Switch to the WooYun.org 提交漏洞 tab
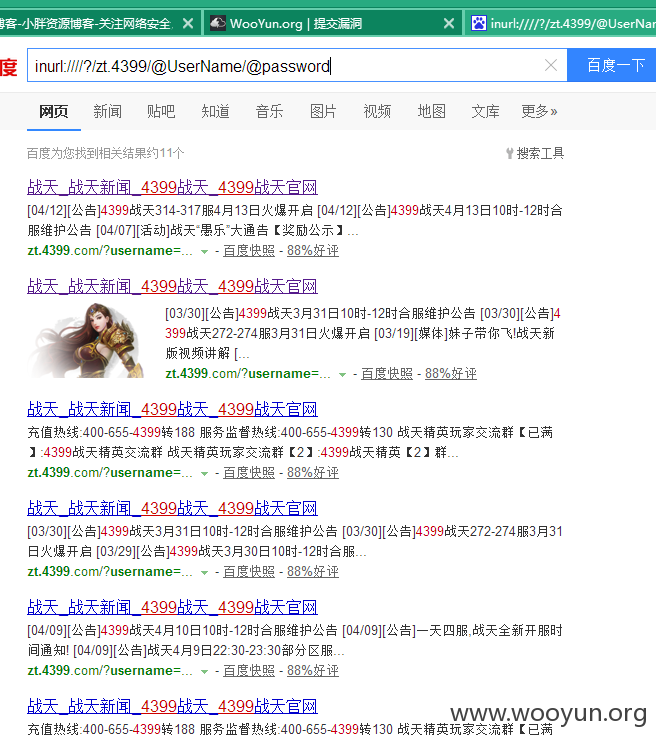The height and width of the screenshot is (742, 656). (331, 23)
